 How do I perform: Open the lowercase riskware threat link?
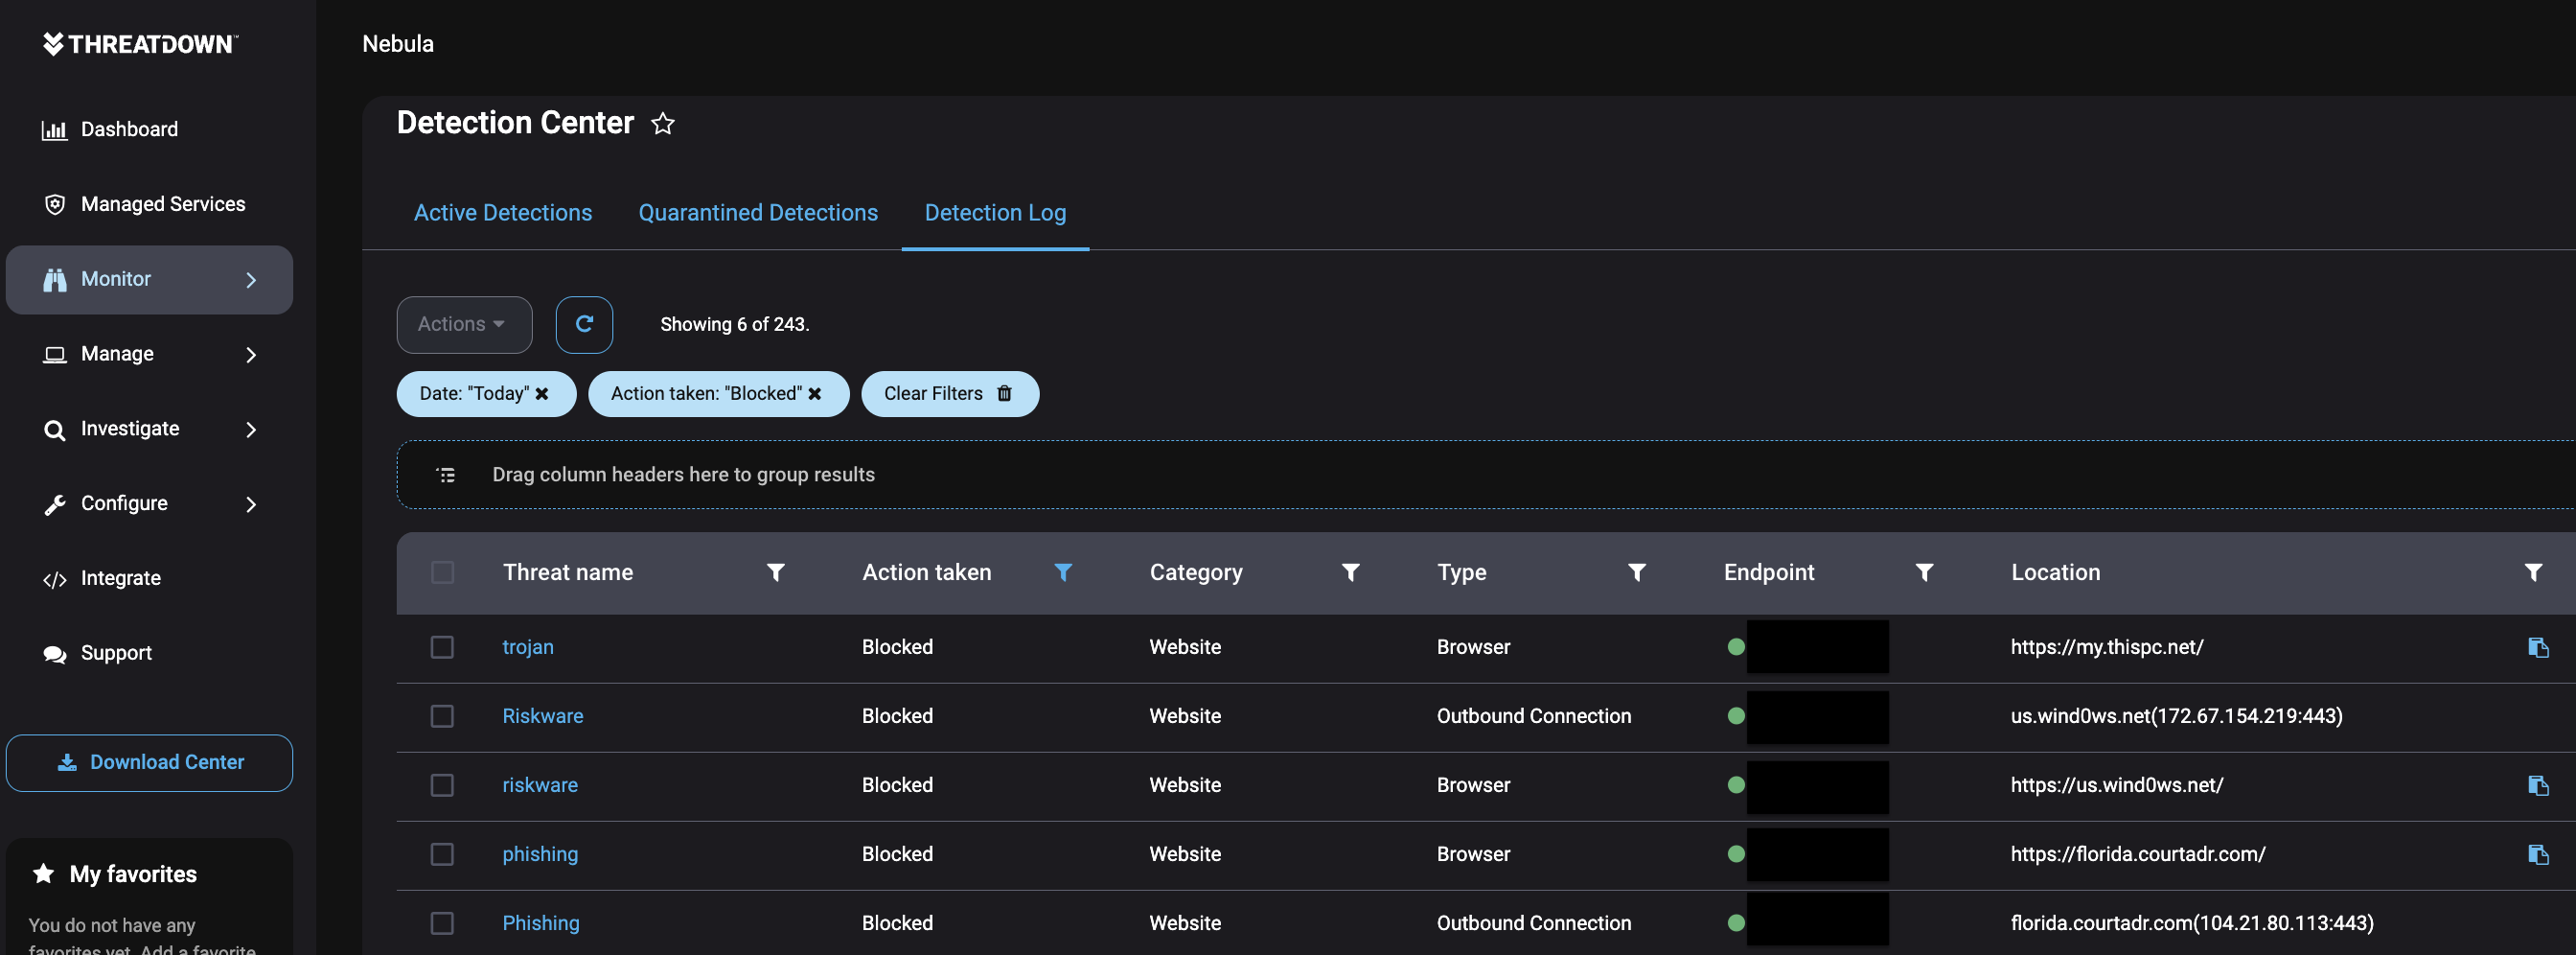click(x=540, y=785)
